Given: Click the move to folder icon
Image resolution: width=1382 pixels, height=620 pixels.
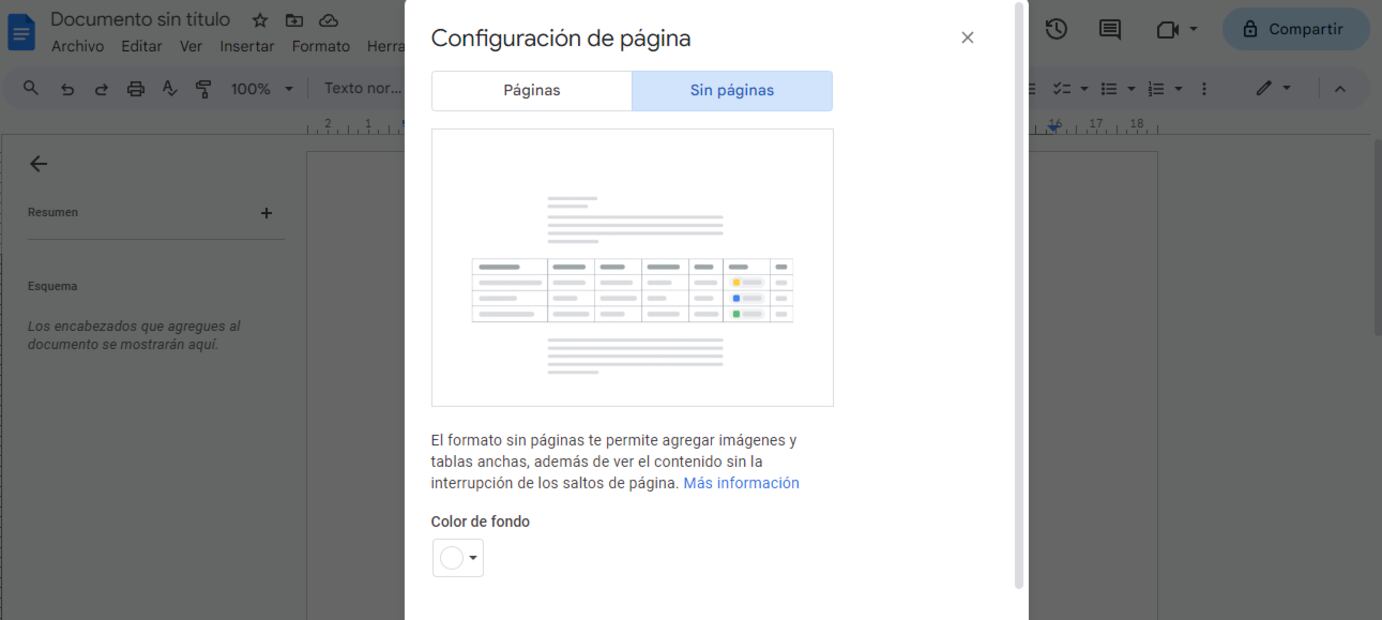Looking at the screenshot, I should pos(294,20).
